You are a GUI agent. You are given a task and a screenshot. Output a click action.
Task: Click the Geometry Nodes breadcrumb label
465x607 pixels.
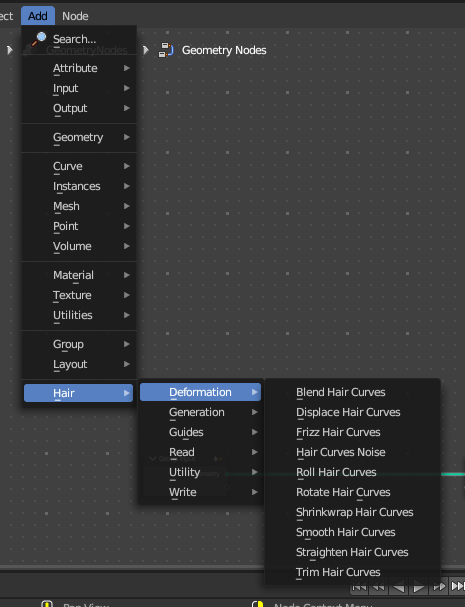point(224,50)
